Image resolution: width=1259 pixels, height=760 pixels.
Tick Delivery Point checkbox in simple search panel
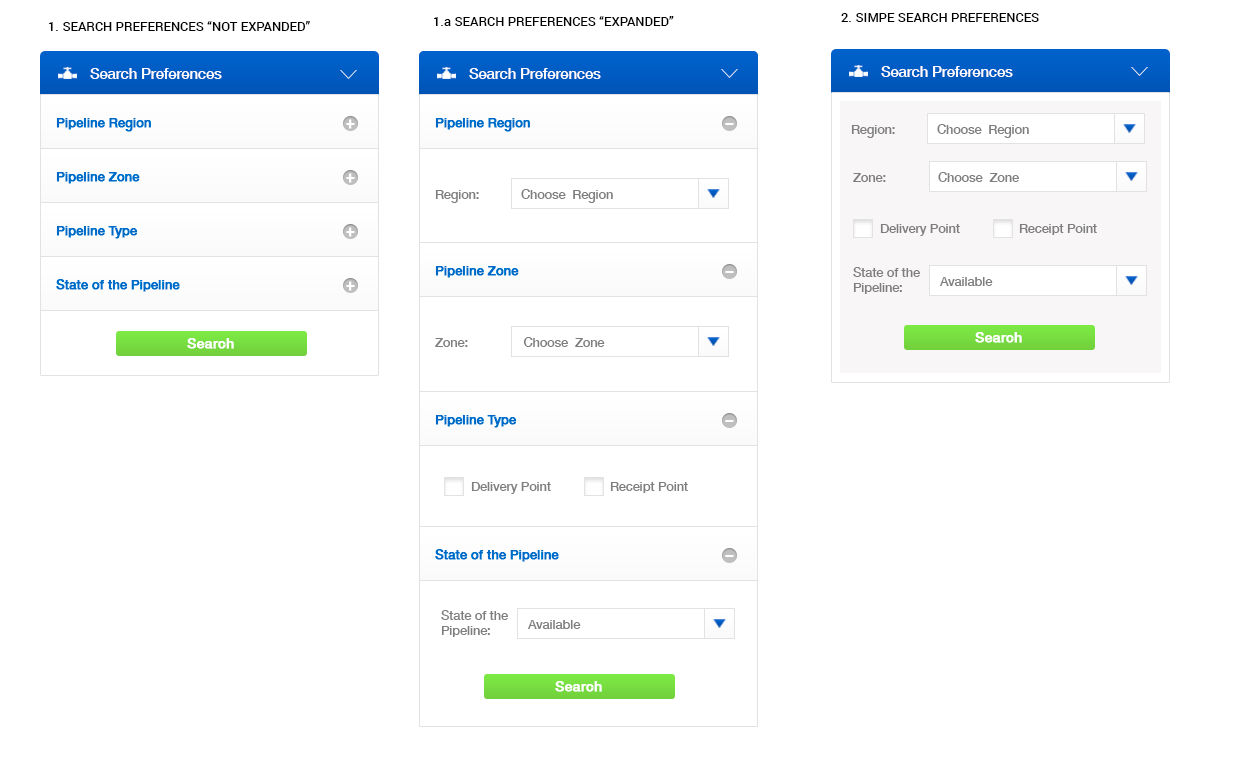click(863, 229)
